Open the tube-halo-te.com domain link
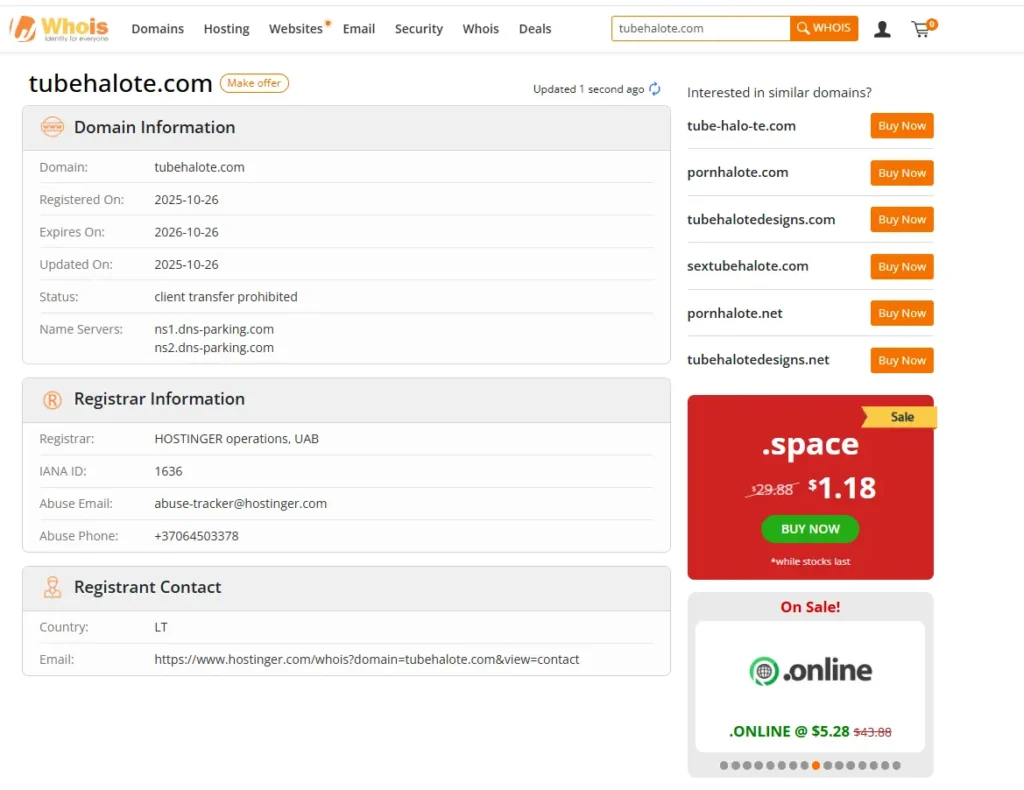Viewport: 1024px width, 790px height. [741, 125]
